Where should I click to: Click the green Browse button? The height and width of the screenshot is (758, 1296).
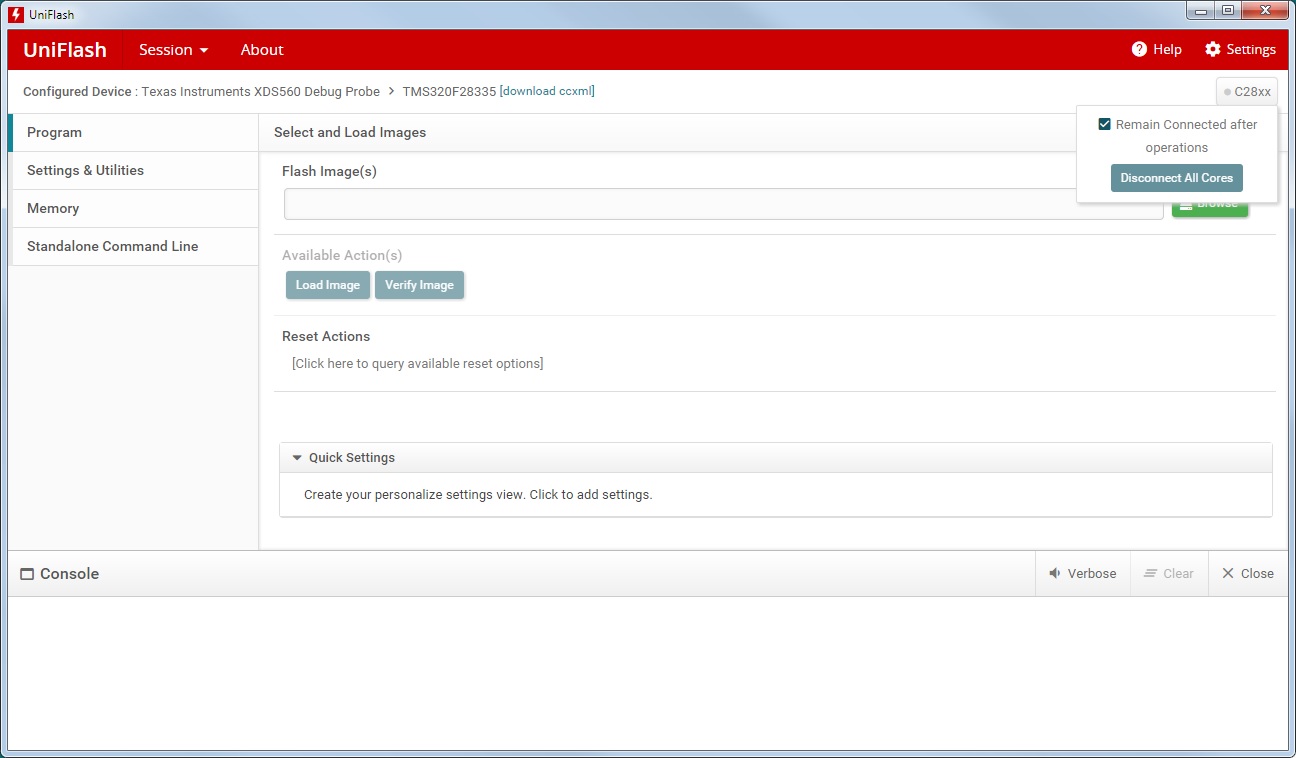[x=1210, y=207]
